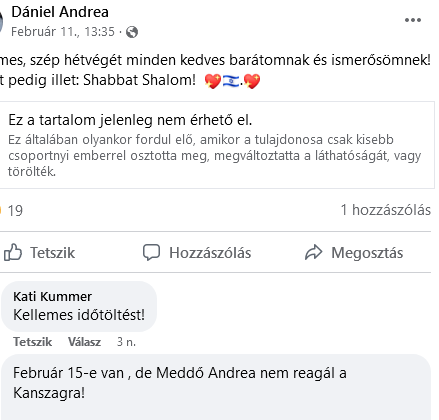Open the 1 hozzászólás comments link
Viewport: 439px width, 420px height.
click(x=386, y=210)
